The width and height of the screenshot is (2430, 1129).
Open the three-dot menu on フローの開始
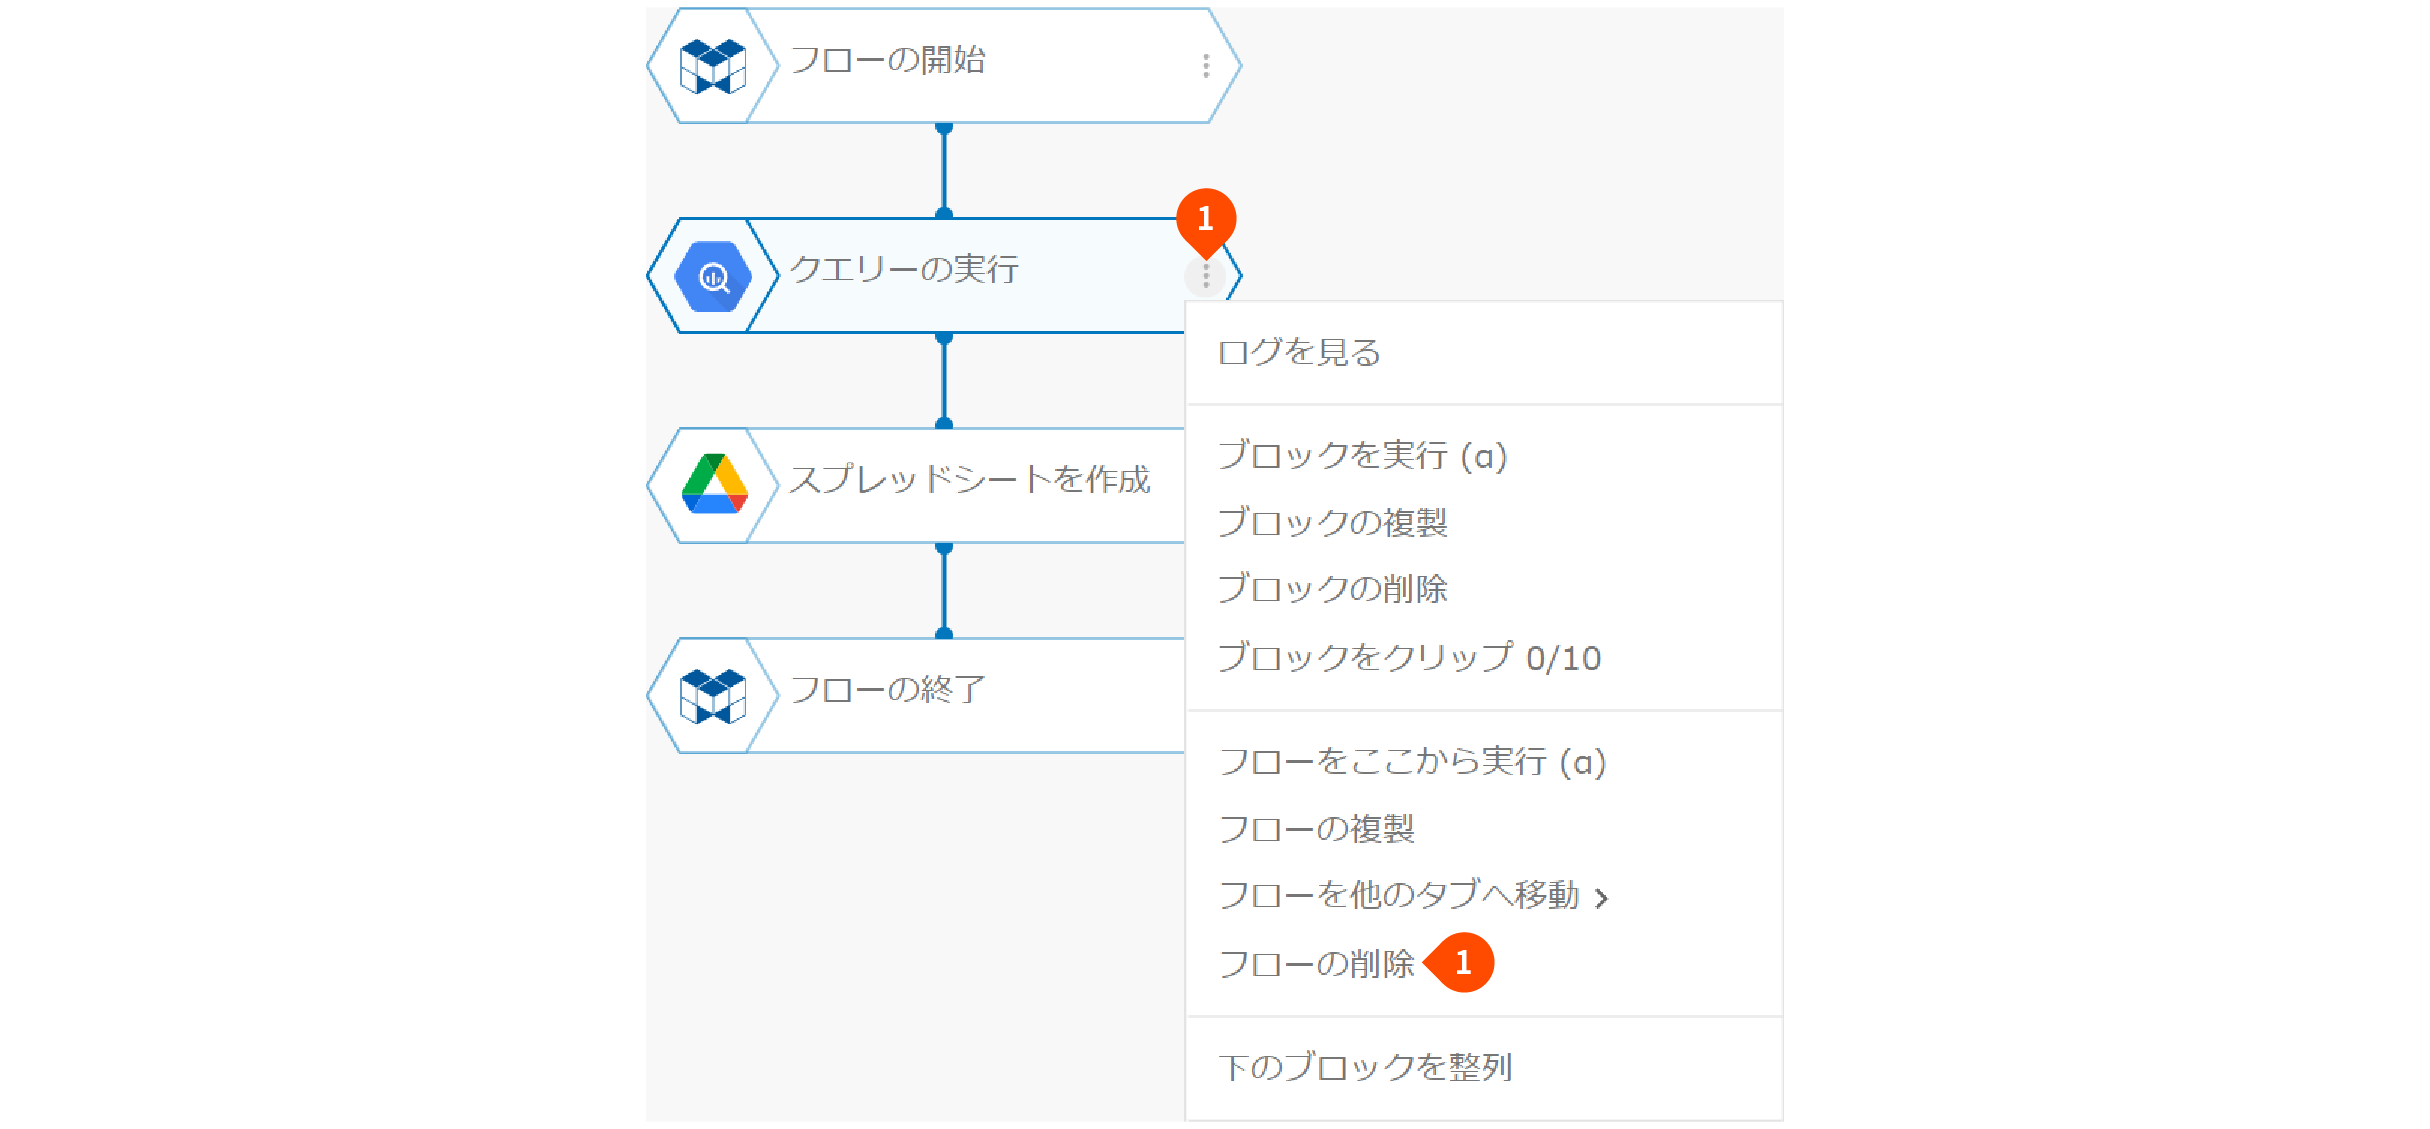pos(1206,66)
